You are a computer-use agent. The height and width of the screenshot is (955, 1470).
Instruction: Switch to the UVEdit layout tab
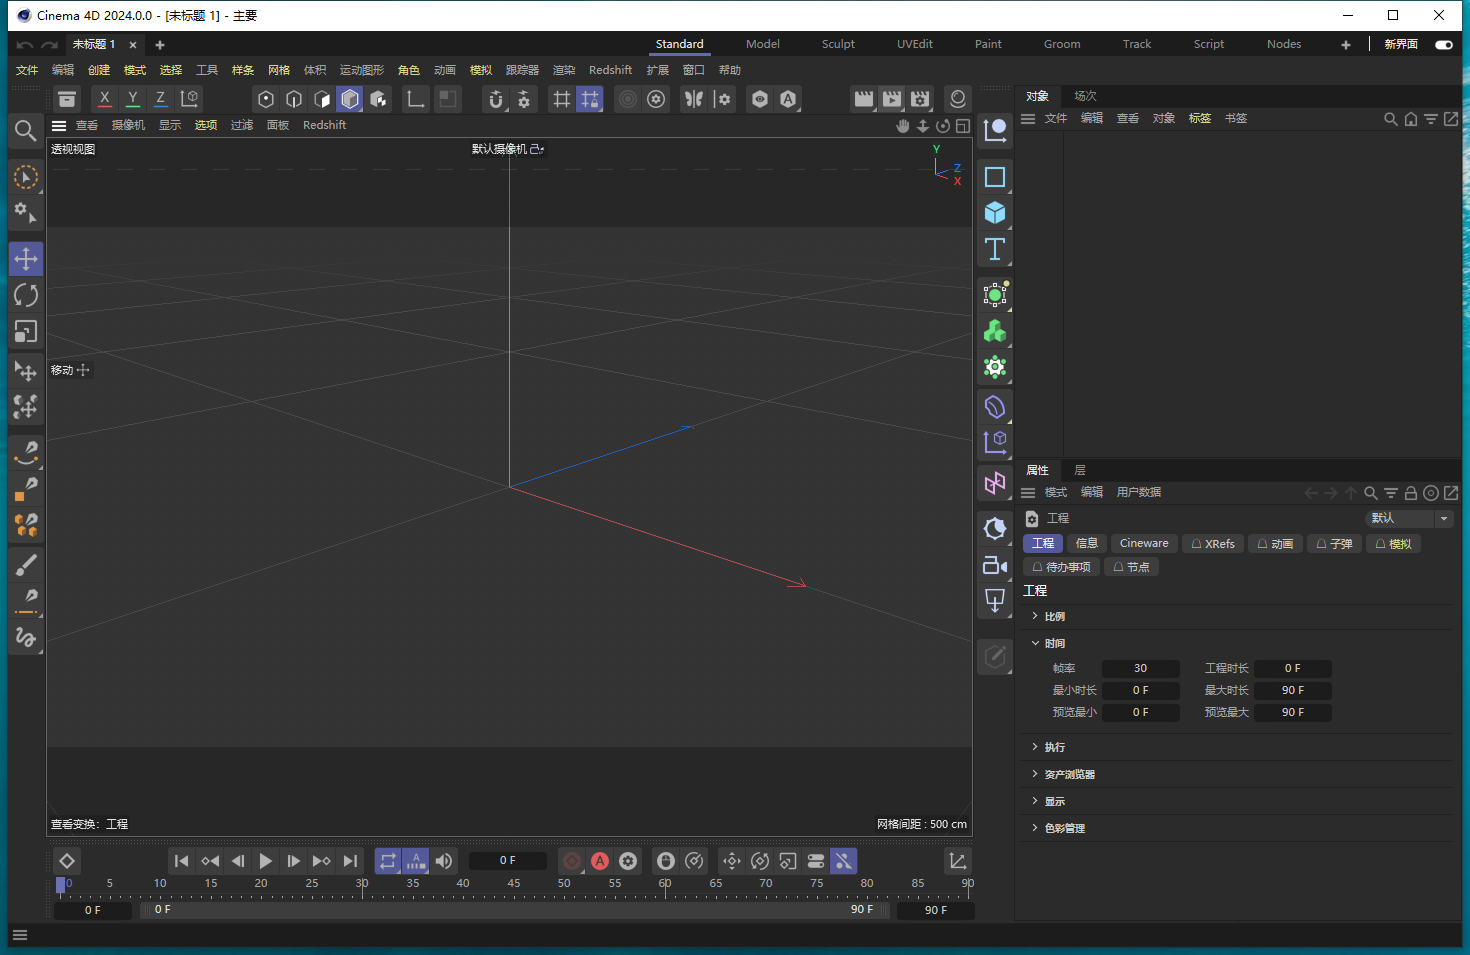(914, 44)
